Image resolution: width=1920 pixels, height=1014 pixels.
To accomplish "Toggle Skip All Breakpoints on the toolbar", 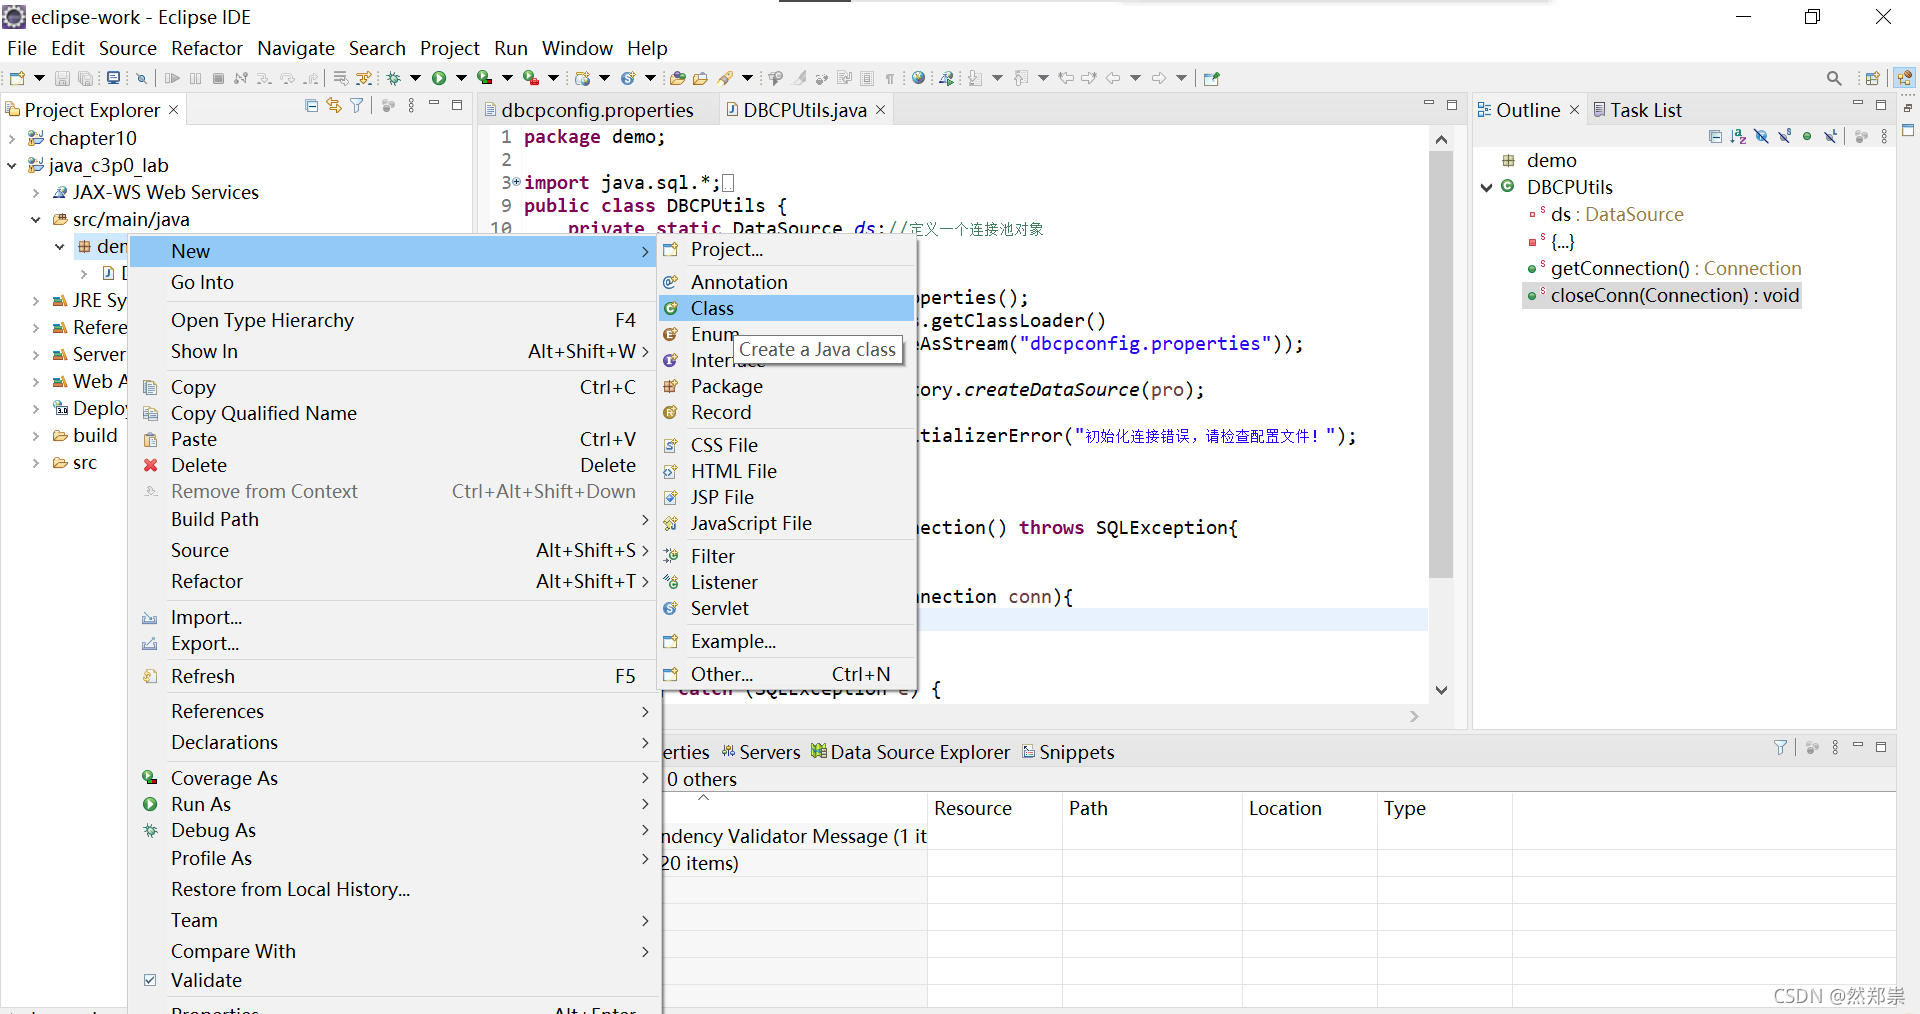I will (141, 78).
